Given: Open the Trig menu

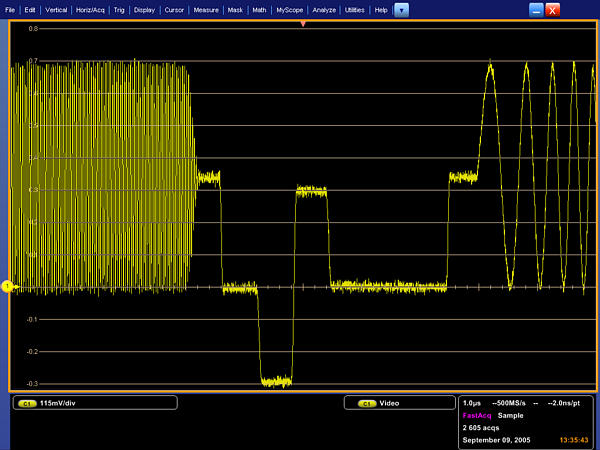Looking at the screenshot, I should [x=119, y=9].
